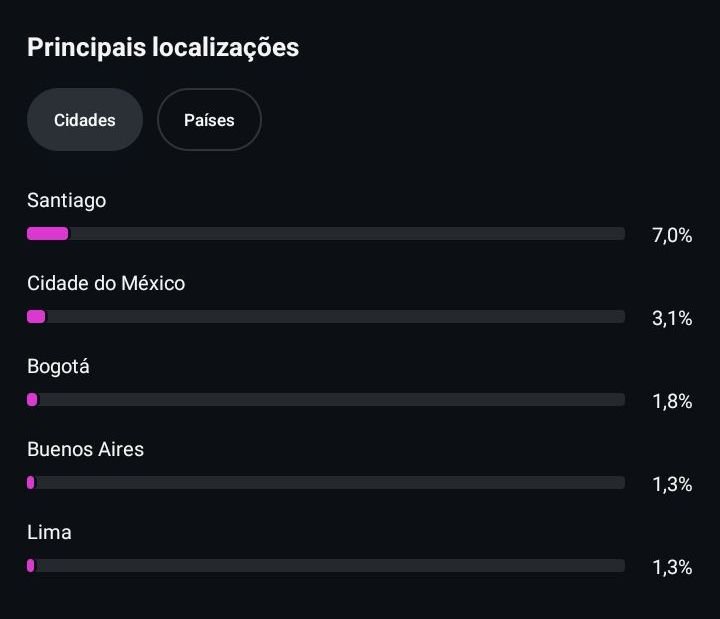The width and height of the screenshot is (720, 619).
Task: Select the Cidade do México label
Action: (106, 283)
